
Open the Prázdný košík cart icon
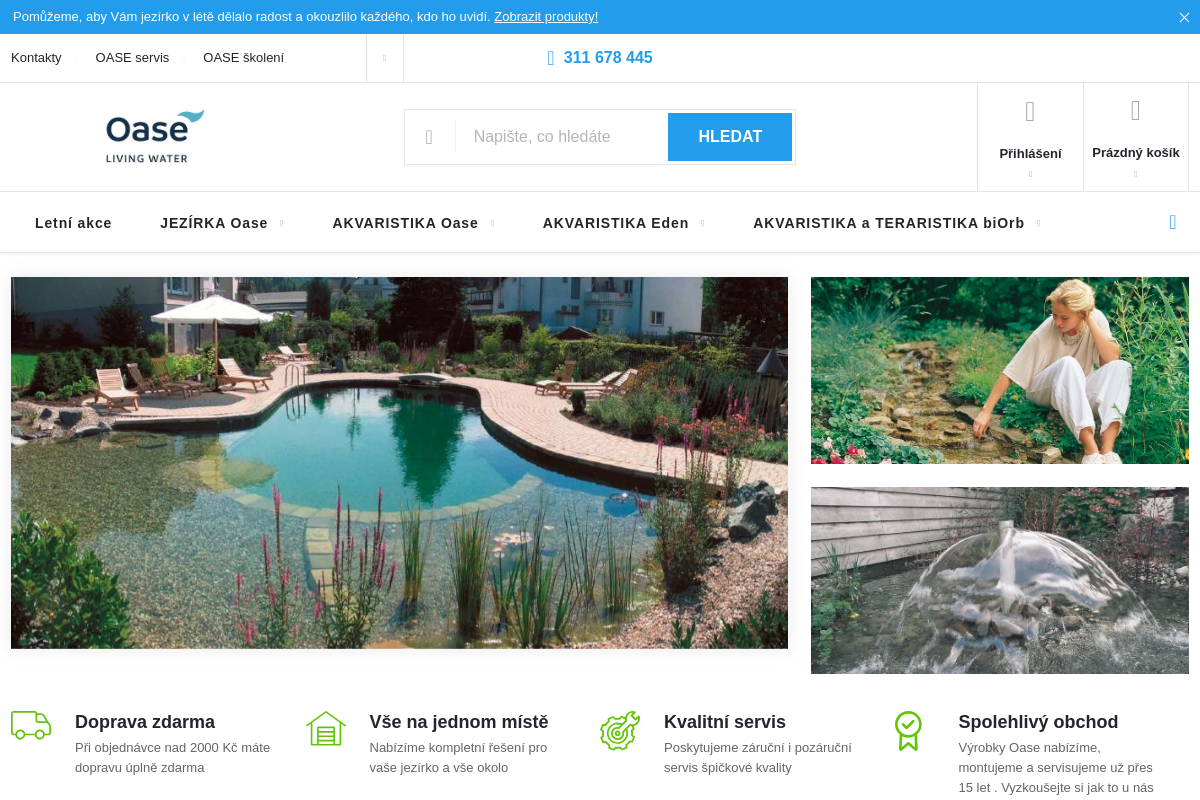tap(1136, 110)
